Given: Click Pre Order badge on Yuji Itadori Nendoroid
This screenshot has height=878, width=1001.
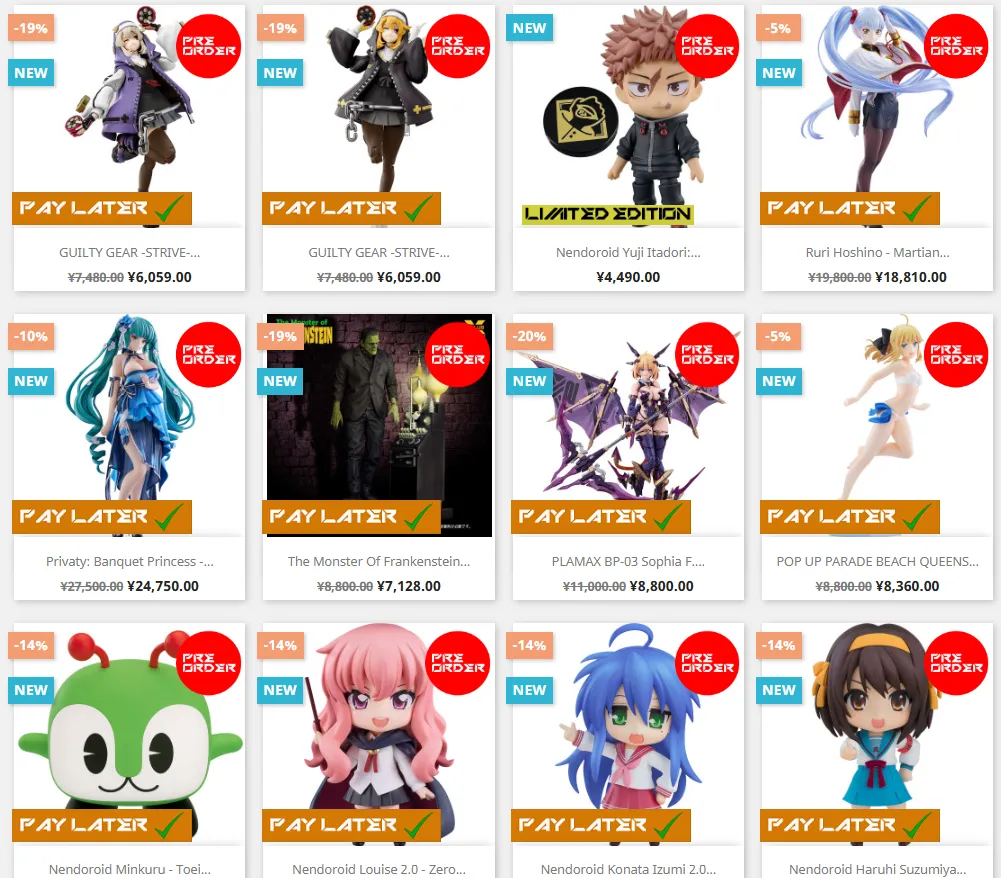Looking at the screenshot, I should tap(707, 46).
